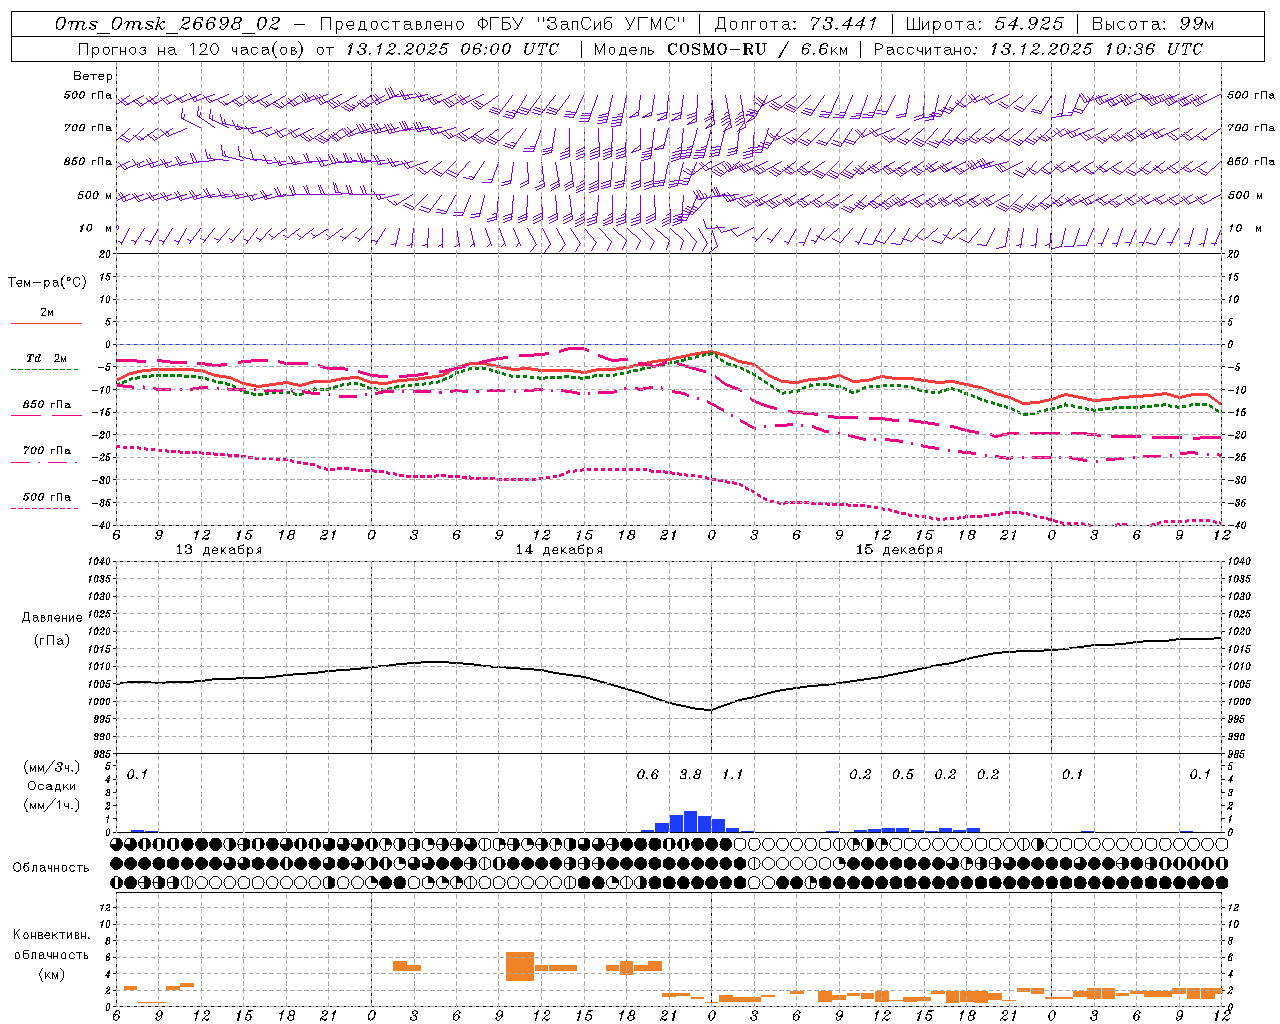Image resolution: width=1280 pixels, height=1024 pixels.
Task: Click the Конвективн. panel label
Action: click(x=51, y=935)
